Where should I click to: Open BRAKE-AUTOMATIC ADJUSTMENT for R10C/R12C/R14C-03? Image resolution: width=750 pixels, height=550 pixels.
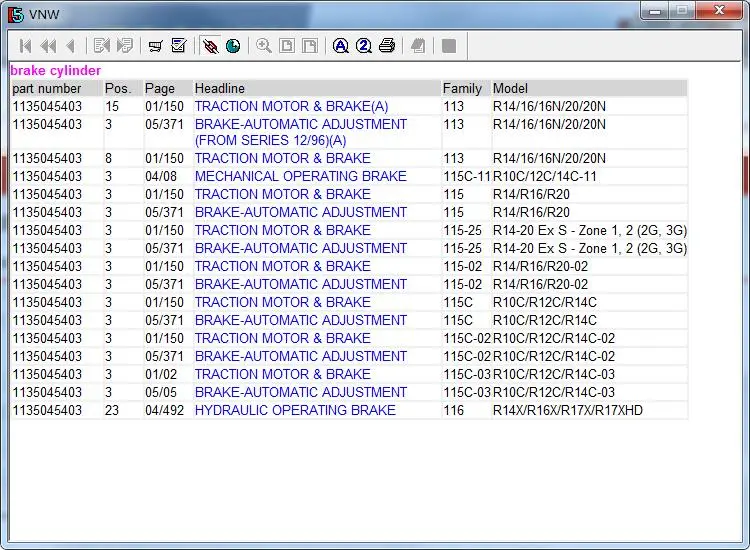(300, 392)
